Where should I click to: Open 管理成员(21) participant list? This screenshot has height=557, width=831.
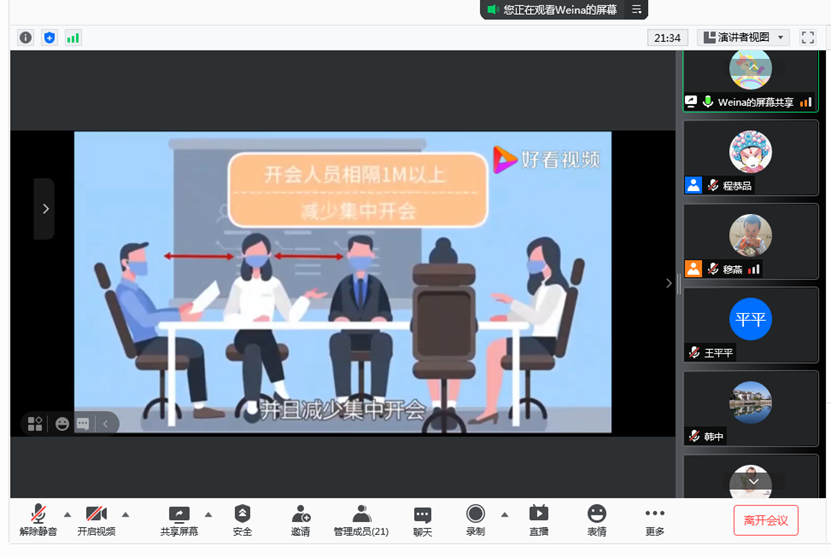pyautogui.click(x=361, y=520)
